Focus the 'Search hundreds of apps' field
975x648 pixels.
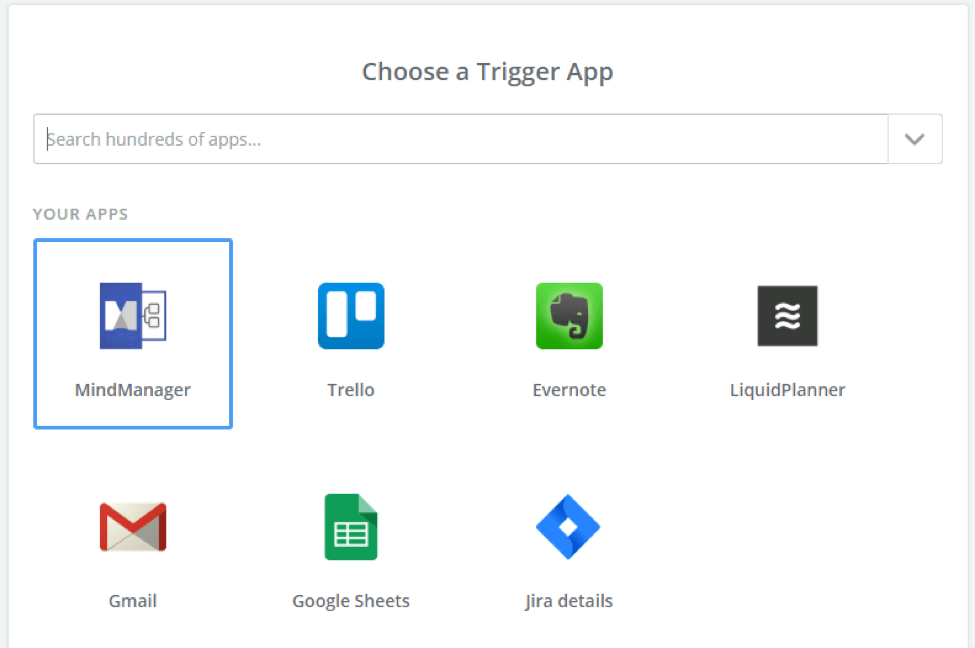point(461,139)
